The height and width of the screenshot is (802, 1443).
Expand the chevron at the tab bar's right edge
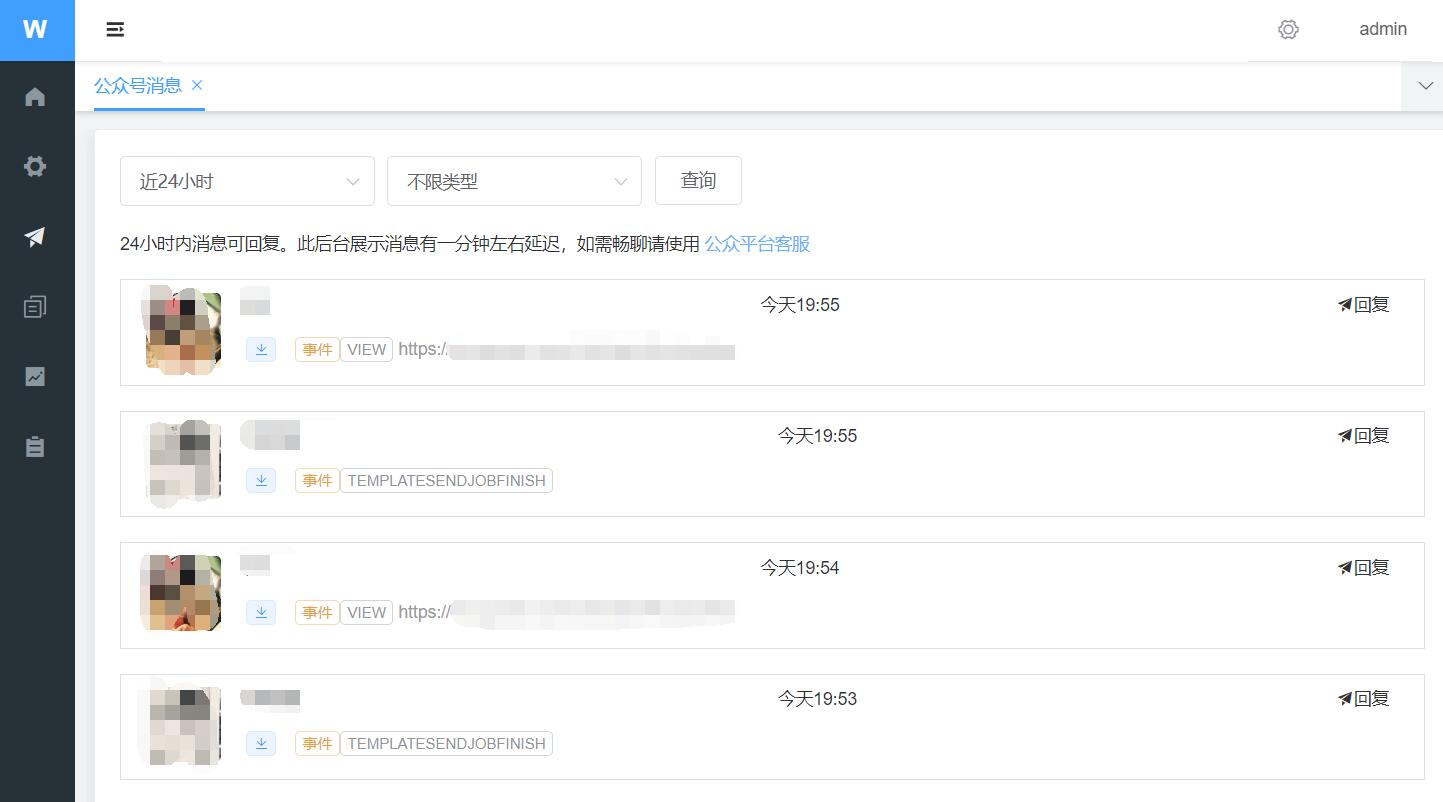point(1424,86)
